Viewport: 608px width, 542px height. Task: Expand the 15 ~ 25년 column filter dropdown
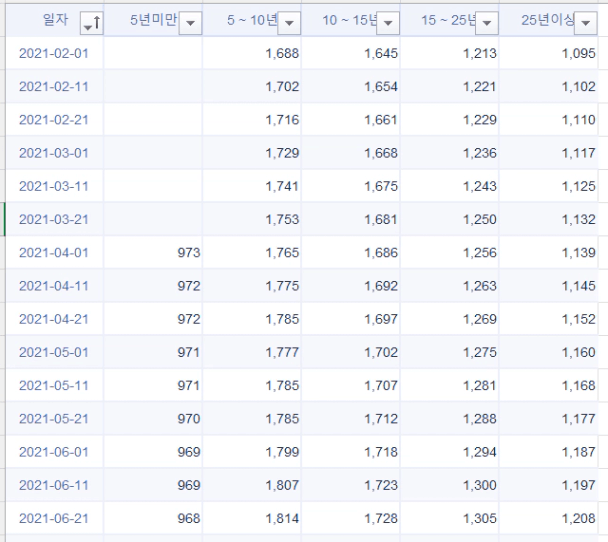[486, 22]
